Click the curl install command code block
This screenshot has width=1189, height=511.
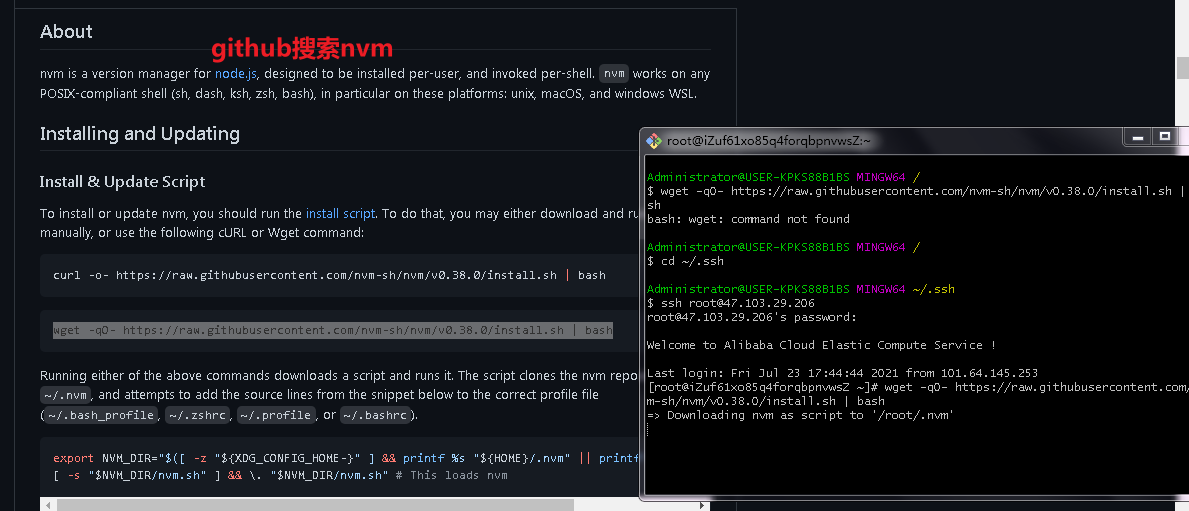coord(329,275)
